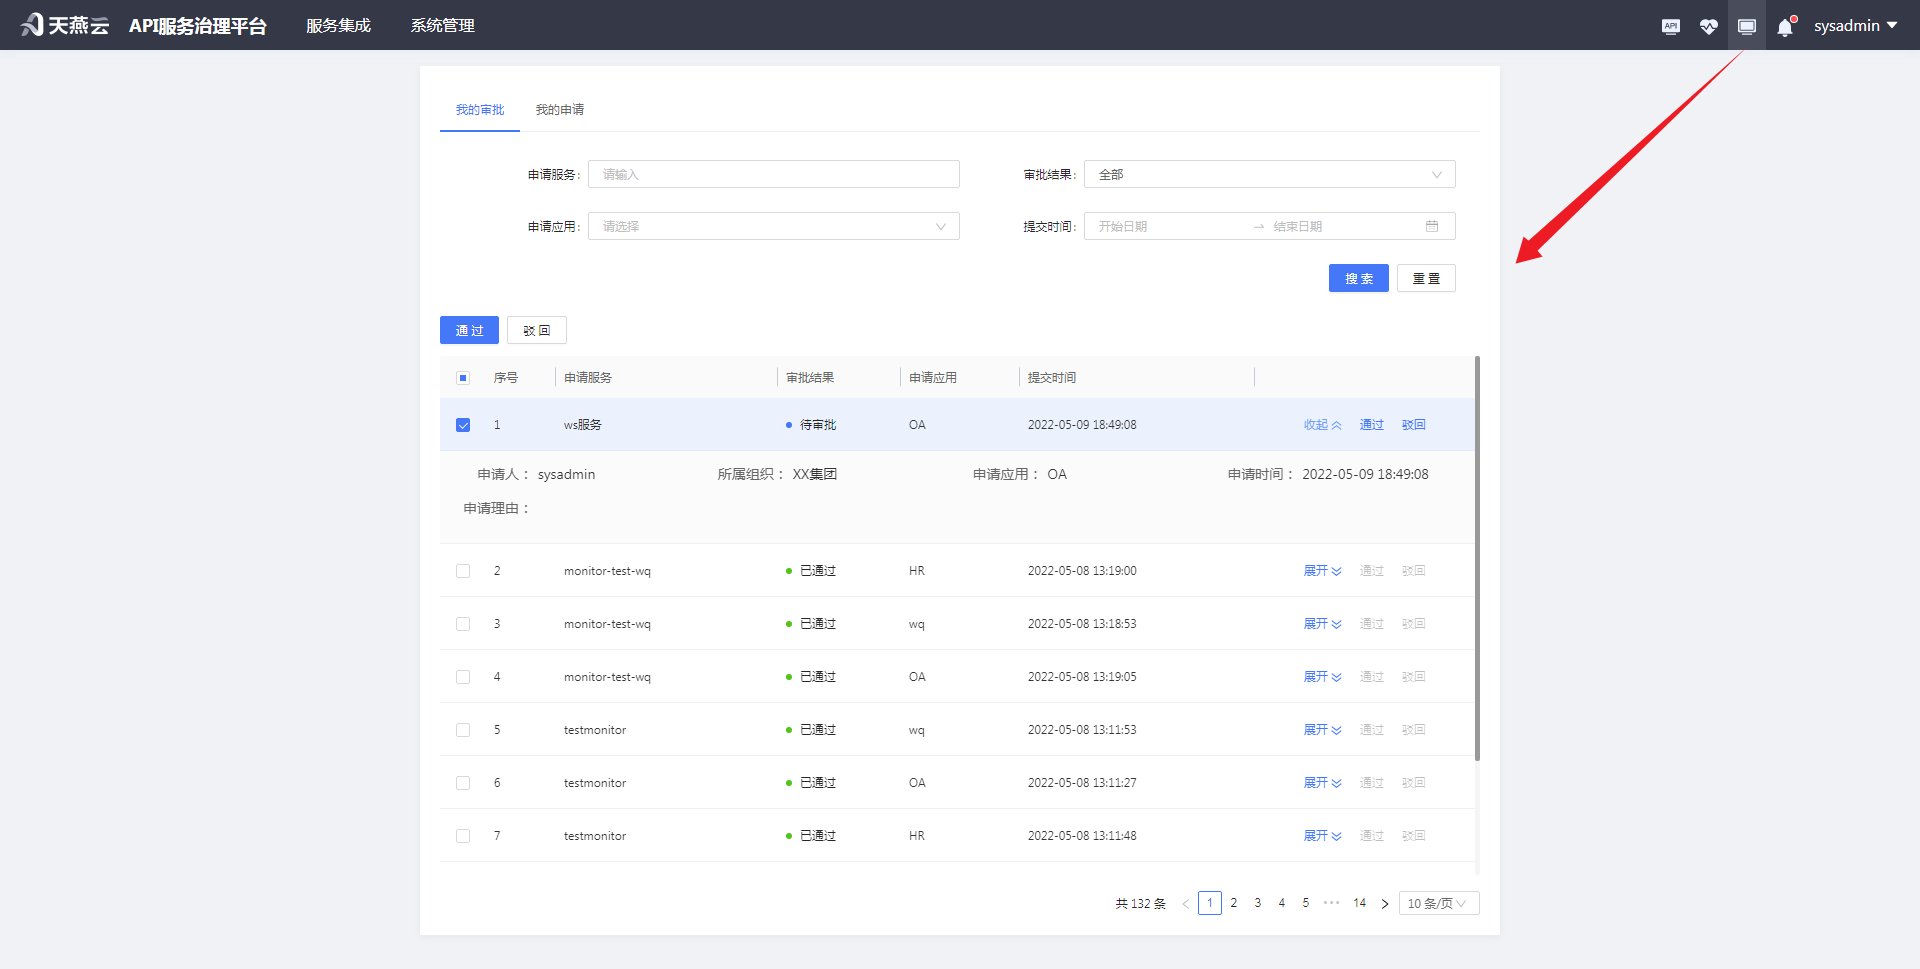The height and width of the screenshot is (969, 1920).
Task: Open the 审批结果 dropdown showing 全部
Action: 1268,173
